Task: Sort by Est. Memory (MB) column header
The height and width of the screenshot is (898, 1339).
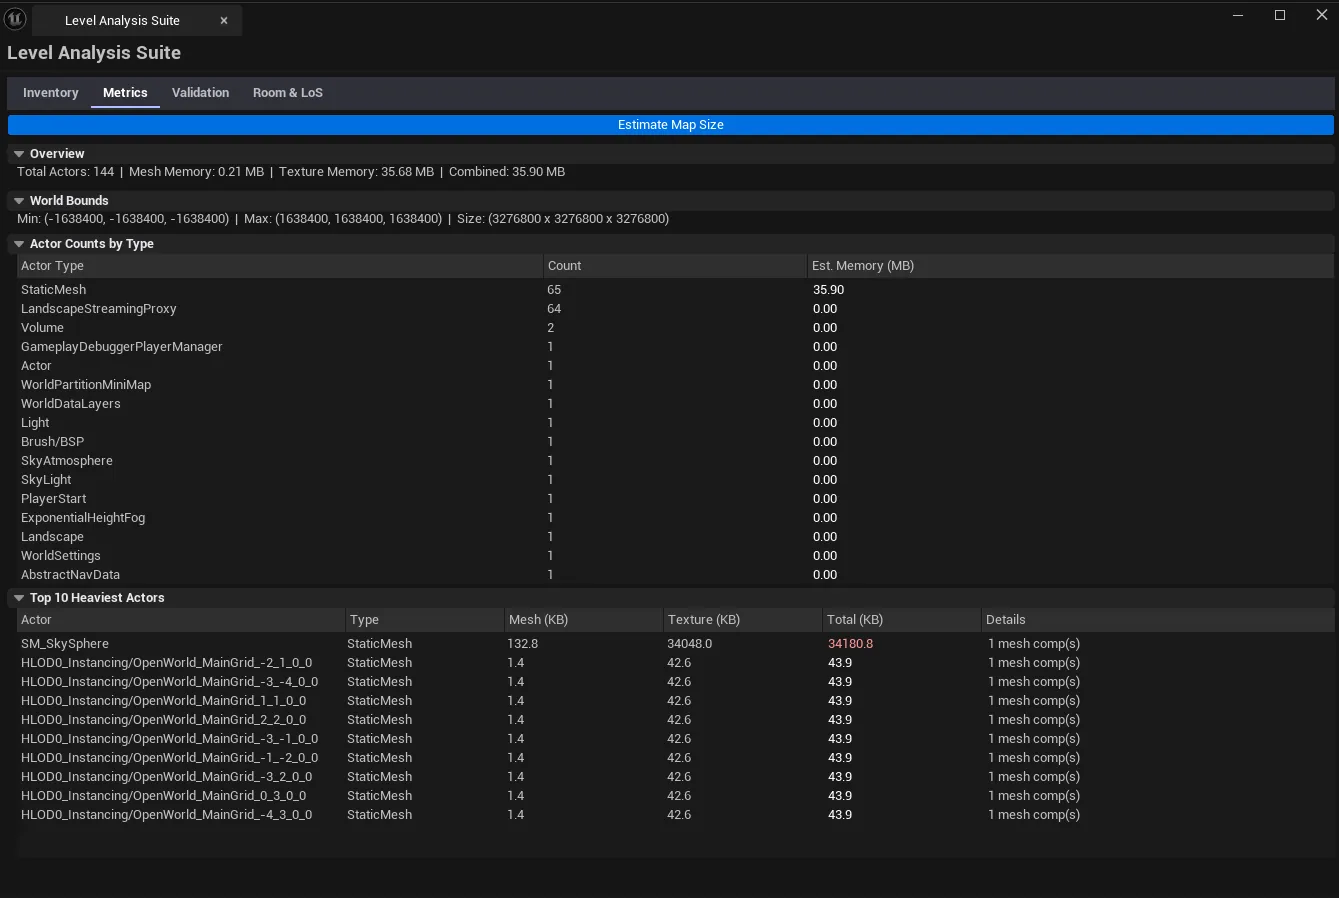Action: click(x=1070, y=266)
